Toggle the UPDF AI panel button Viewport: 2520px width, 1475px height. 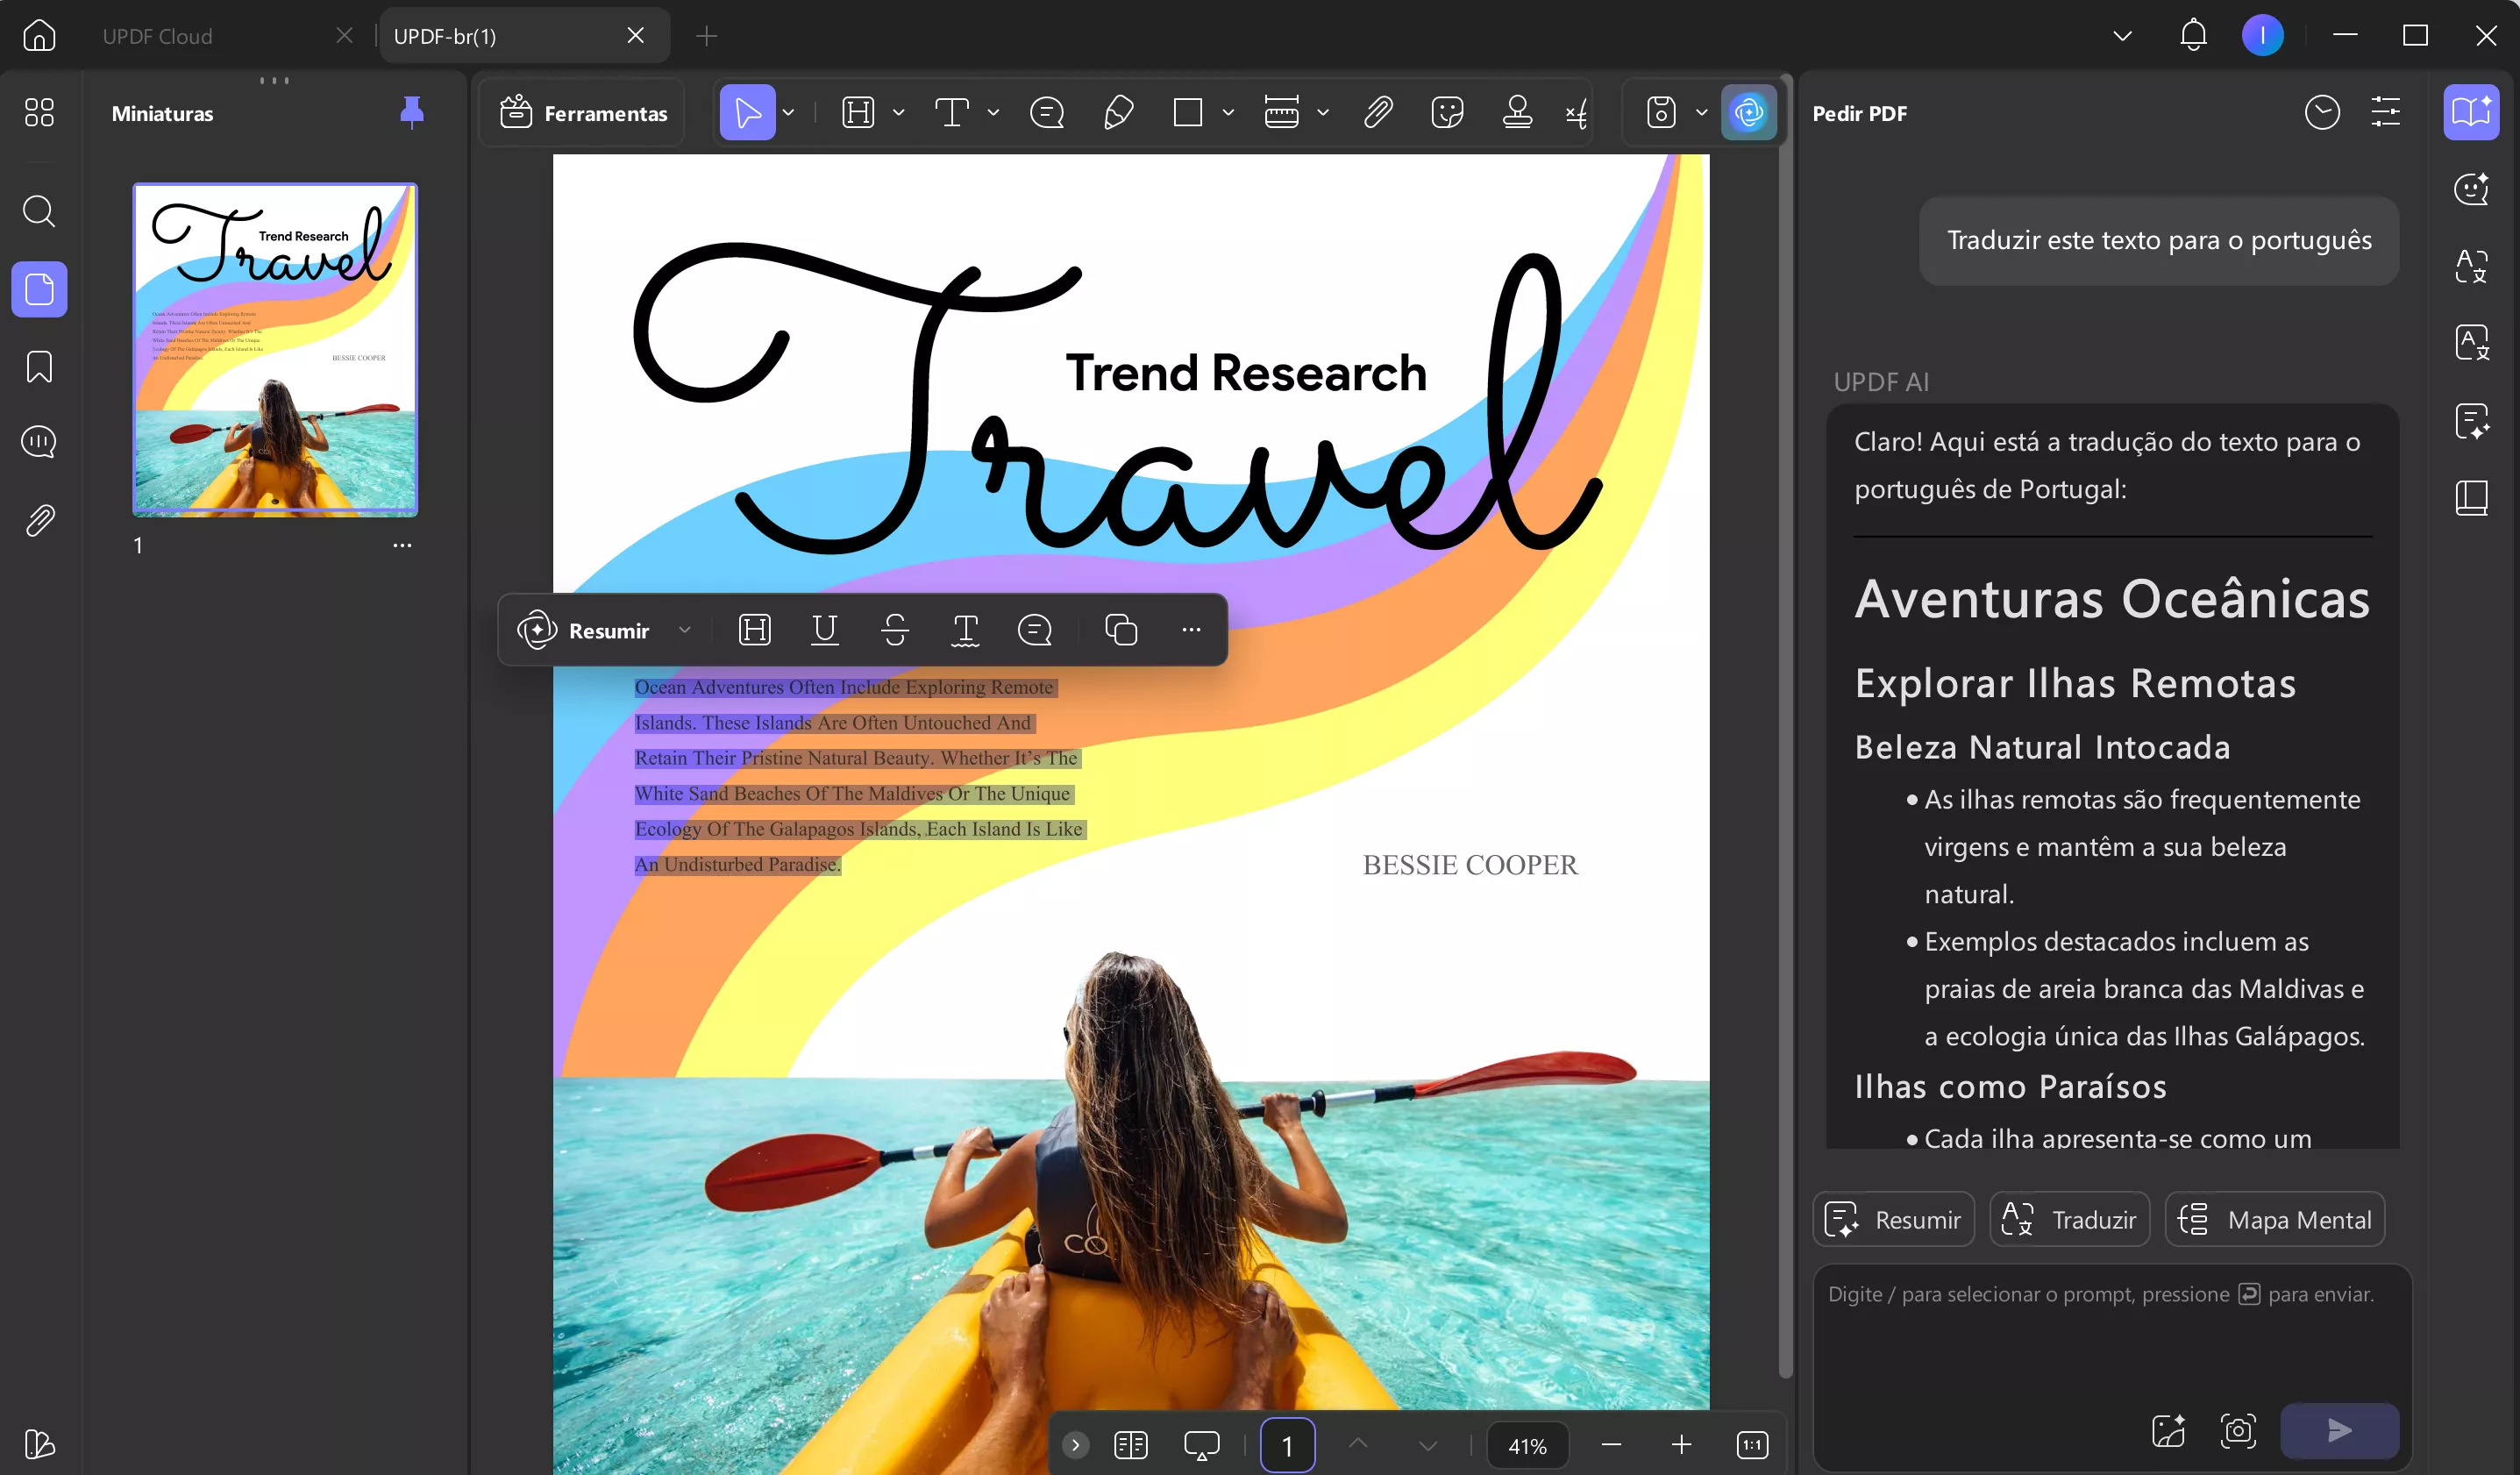coord(1748,112)
